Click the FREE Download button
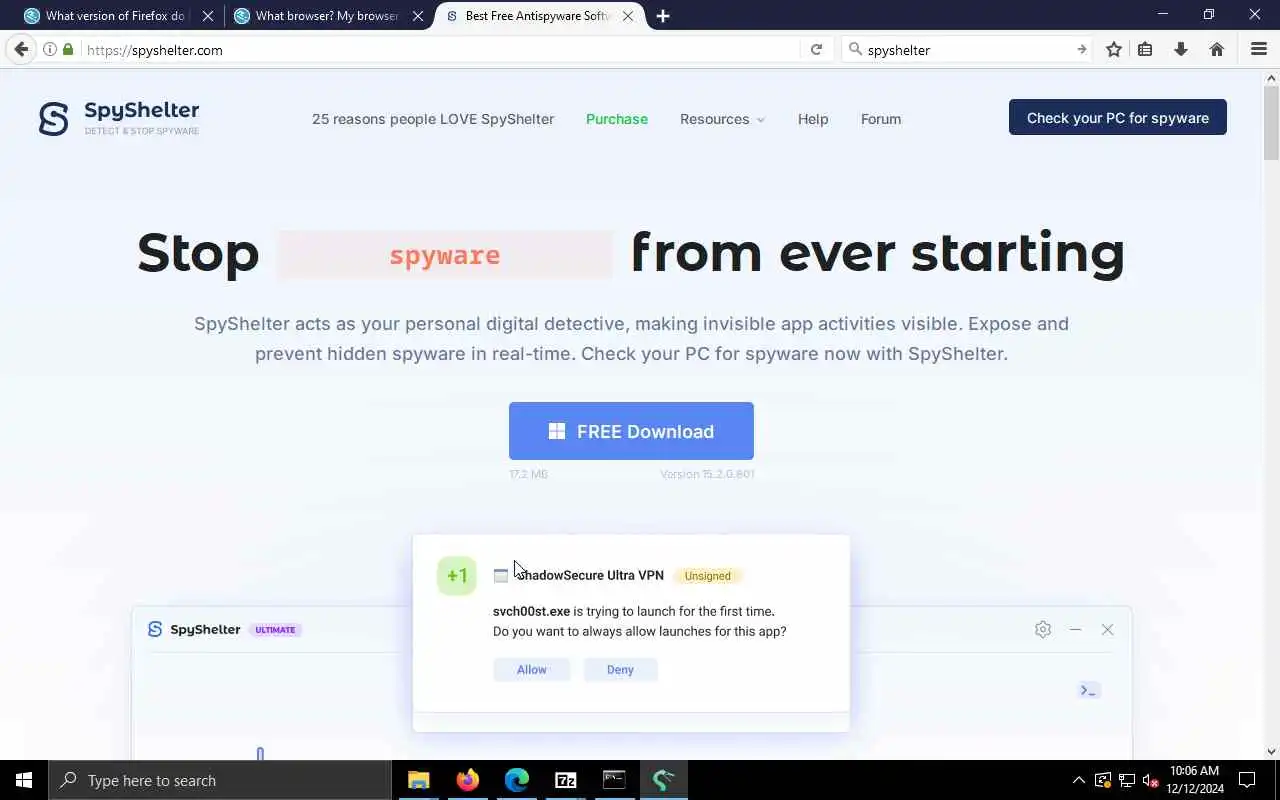Viewport: 1280px width, 800px height. (631, 431)
